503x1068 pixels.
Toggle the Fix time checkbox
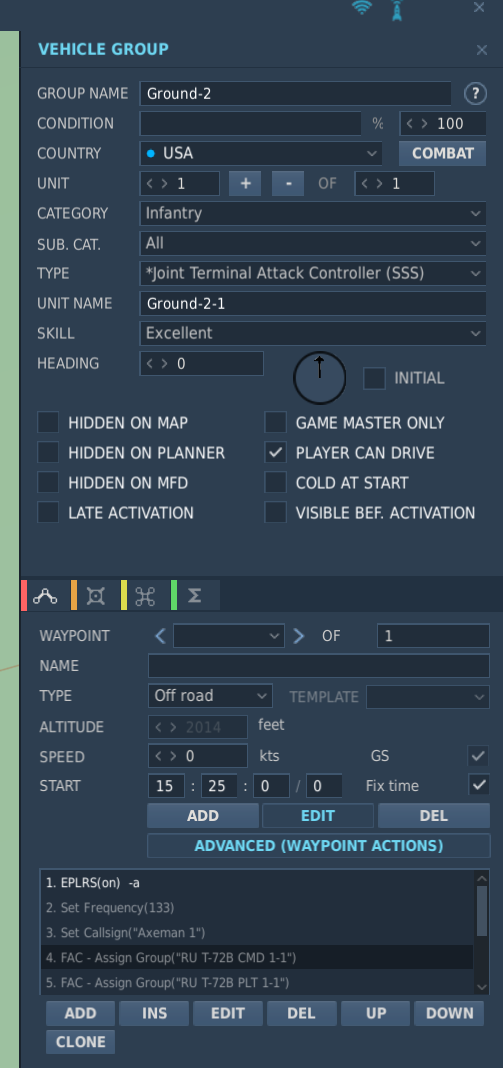(x=478, y=785)
